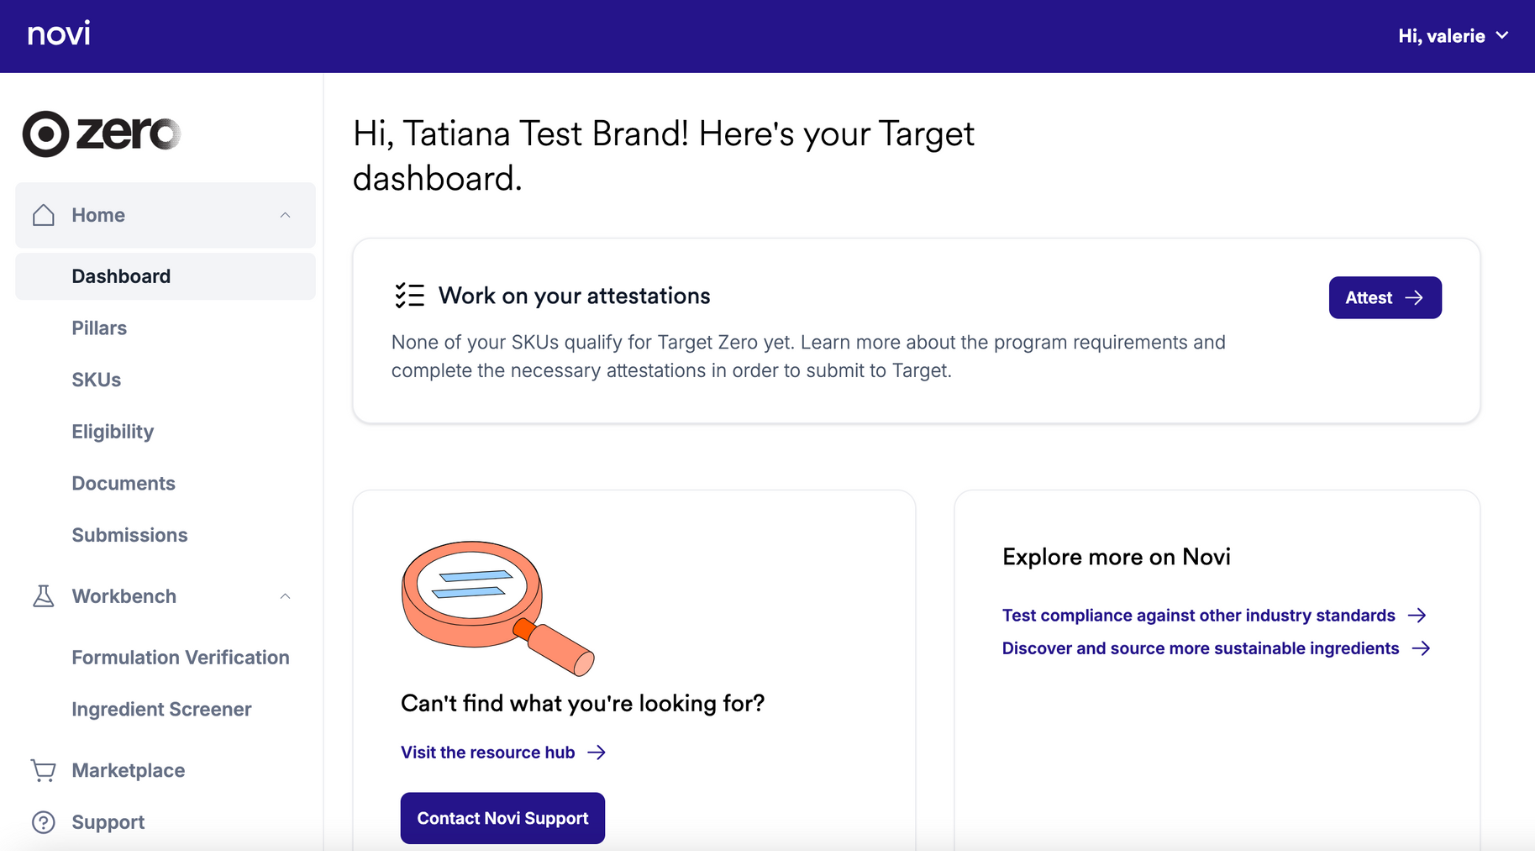Click the Workbench flask icon

[x=43, y=595]
